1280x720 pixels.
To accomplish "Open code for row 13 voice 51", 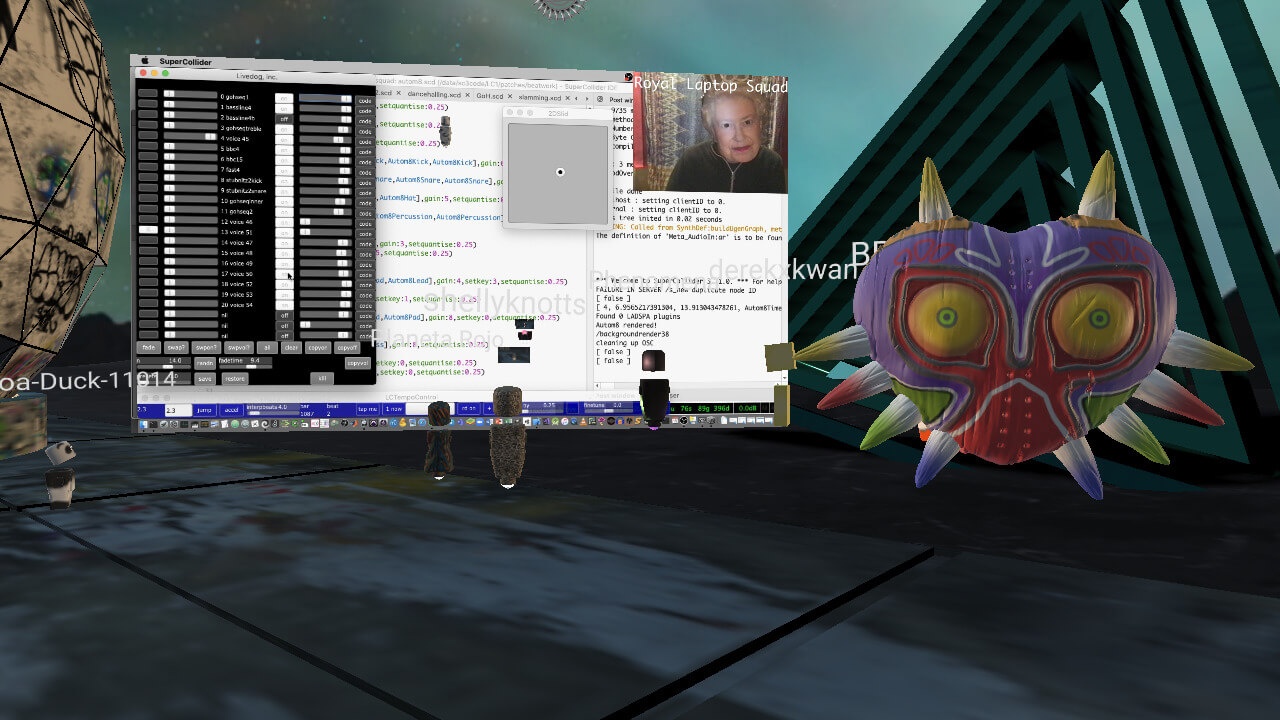I will tap(365, 234).
